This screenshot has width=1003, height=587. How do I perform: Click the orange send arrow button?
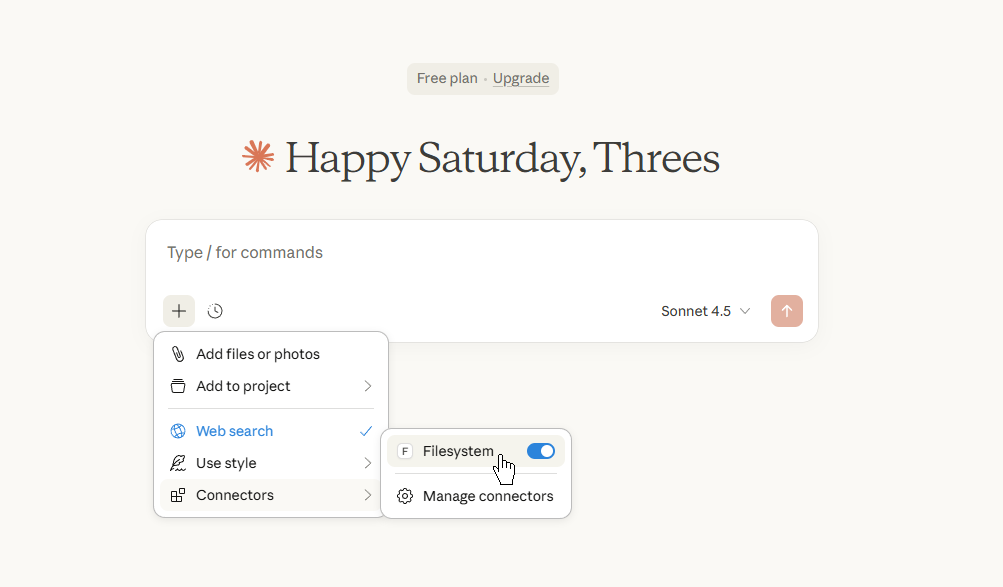coord(786,311)
